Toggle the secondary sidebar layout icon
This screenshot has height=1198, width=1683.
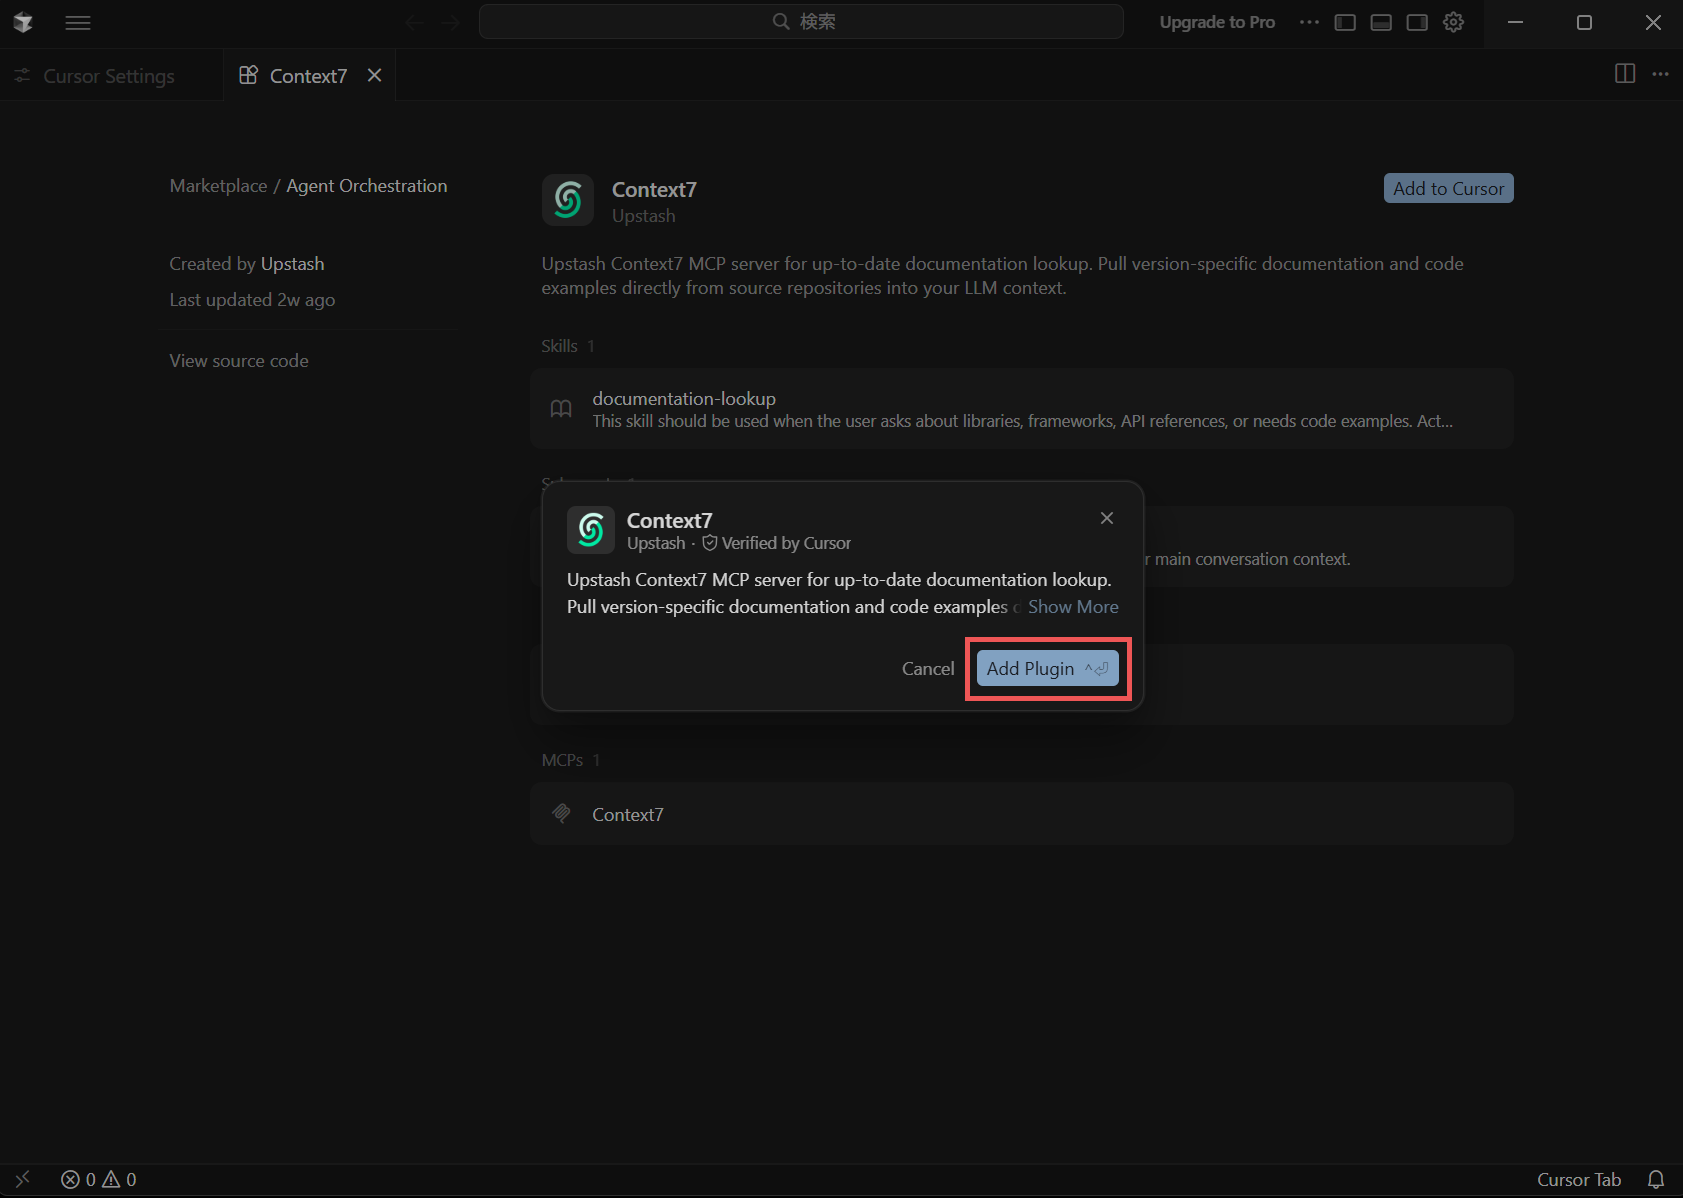[x=1417, y=22]
